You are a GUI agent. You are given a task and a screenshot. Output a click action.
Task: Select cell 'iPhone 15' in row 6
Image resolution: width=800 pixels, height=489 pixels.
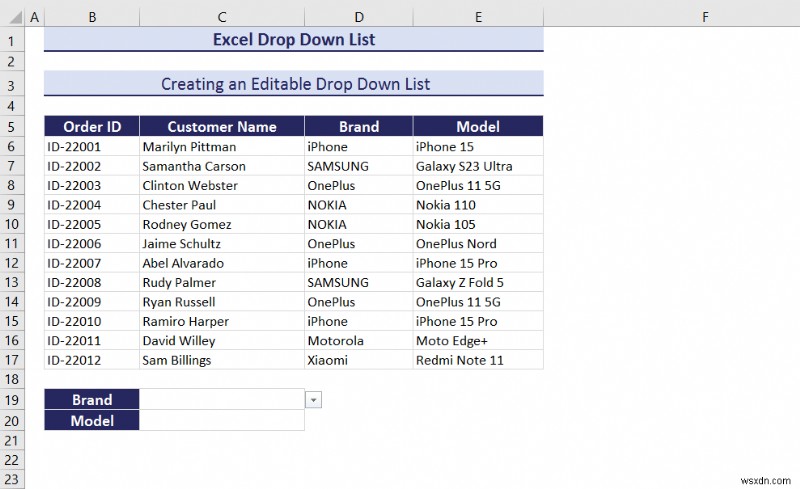click(478, 146)
